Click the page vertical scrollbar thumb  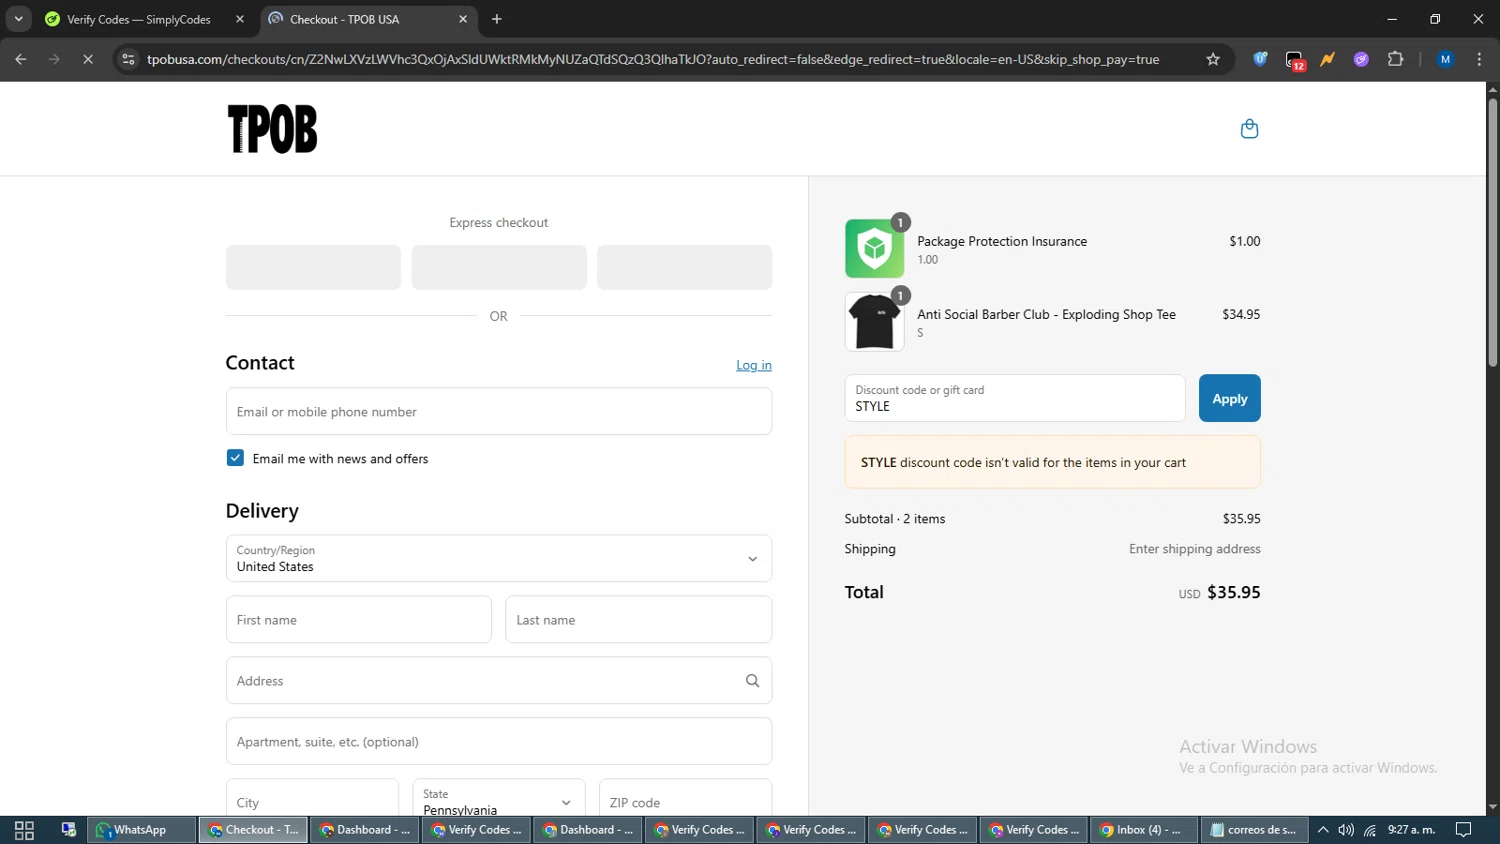coord(1492,233)
